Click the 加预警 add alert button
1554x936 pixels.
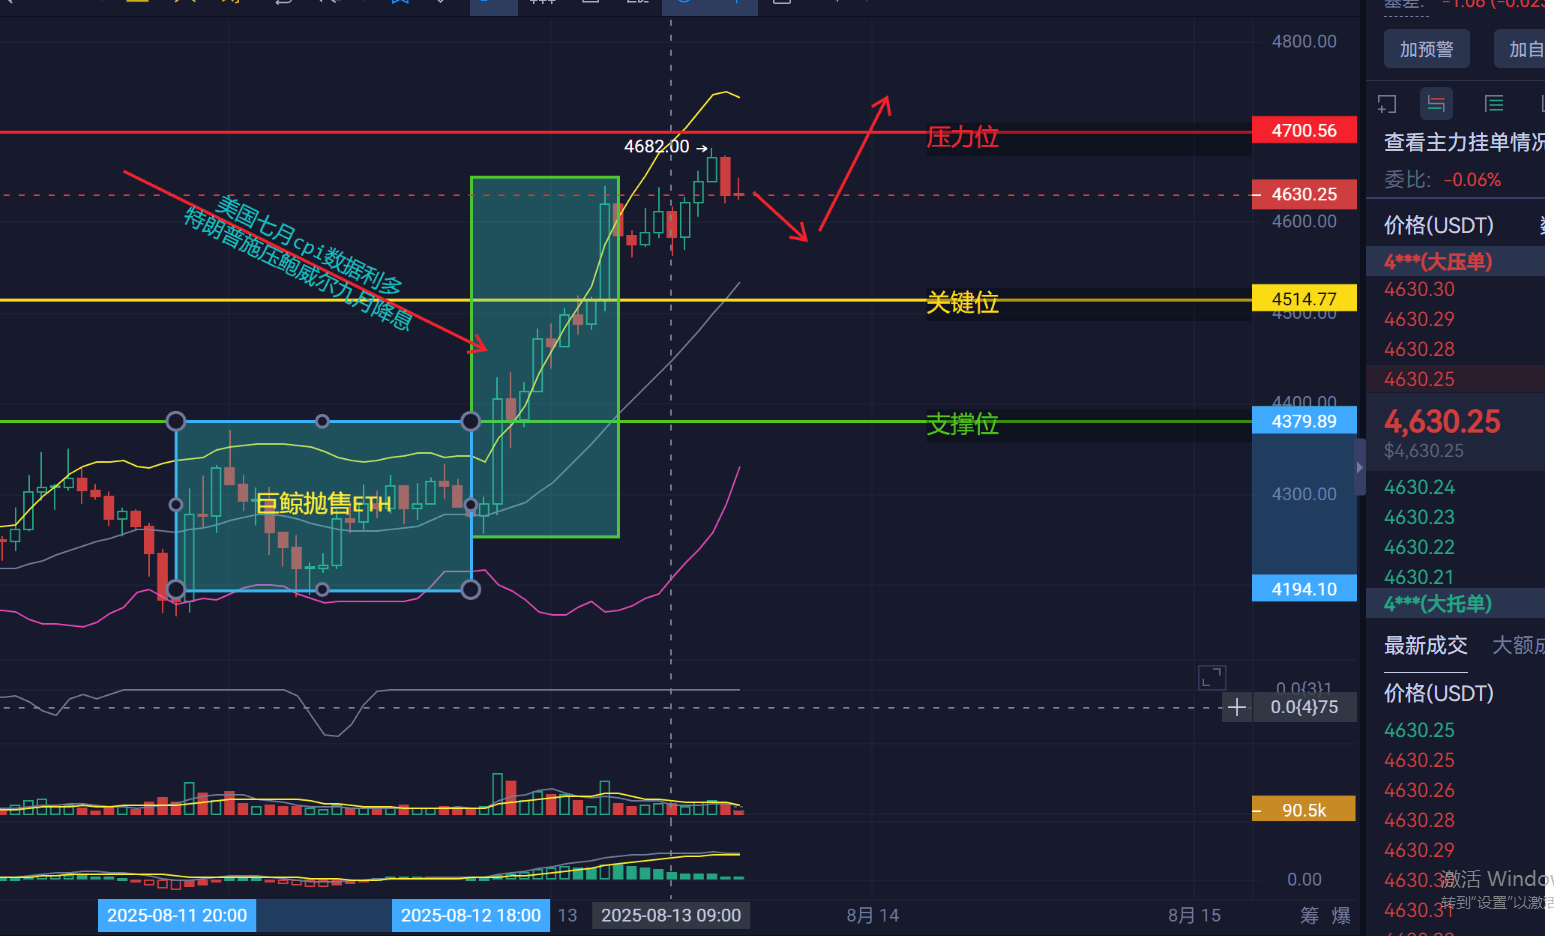pyautogui.click(x=1426, y=49)
